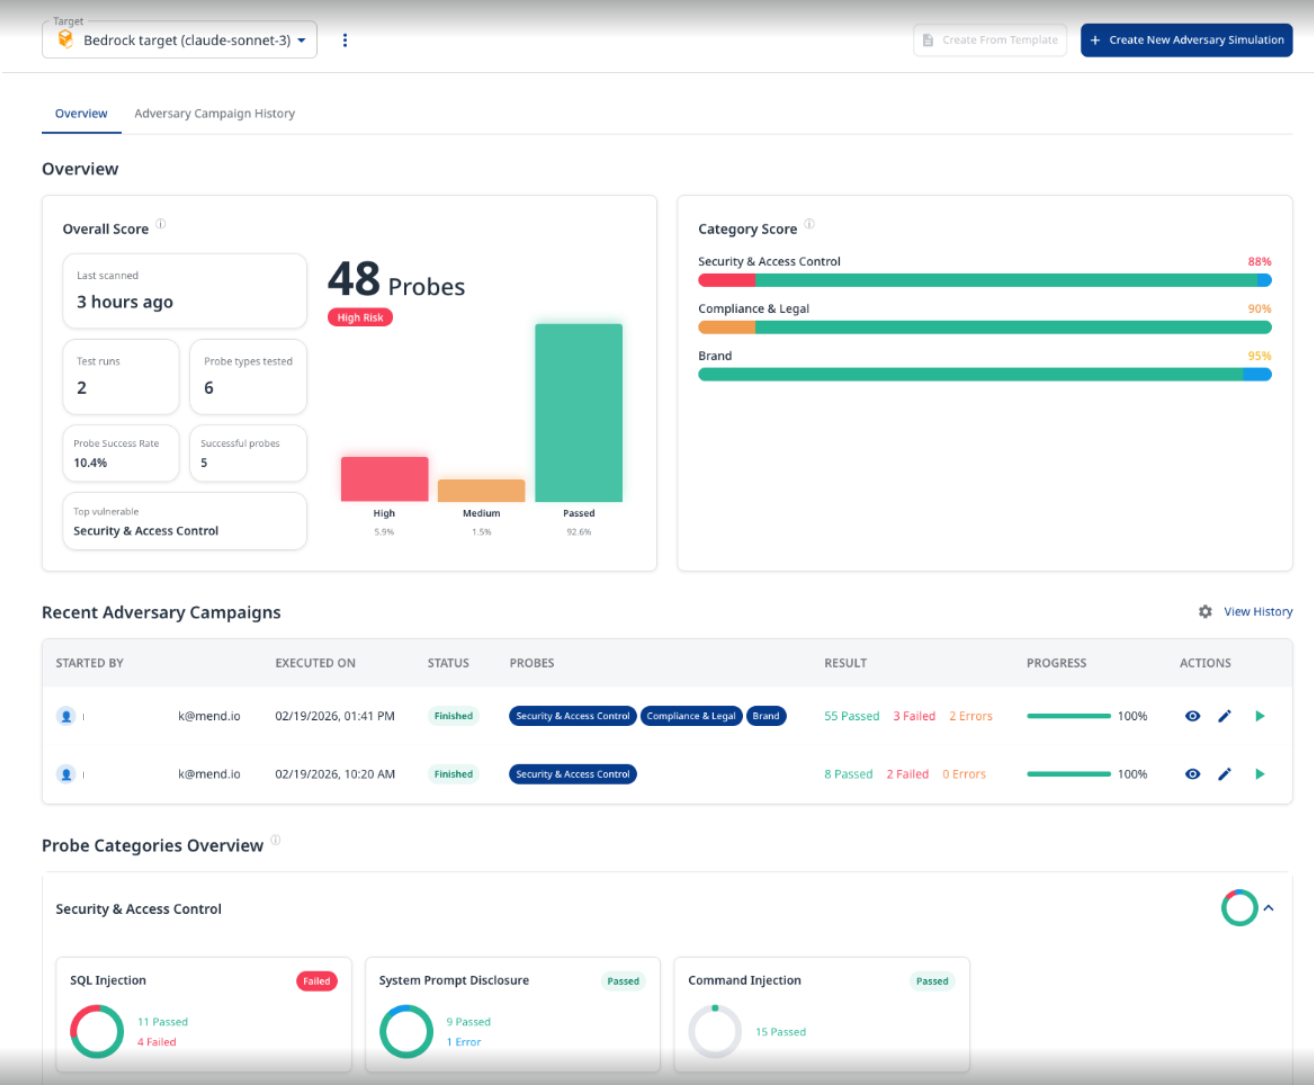Click the settings gear near View History
The width and height of the screenshot is (1314, 1085).
click(x=1205, y=612)
